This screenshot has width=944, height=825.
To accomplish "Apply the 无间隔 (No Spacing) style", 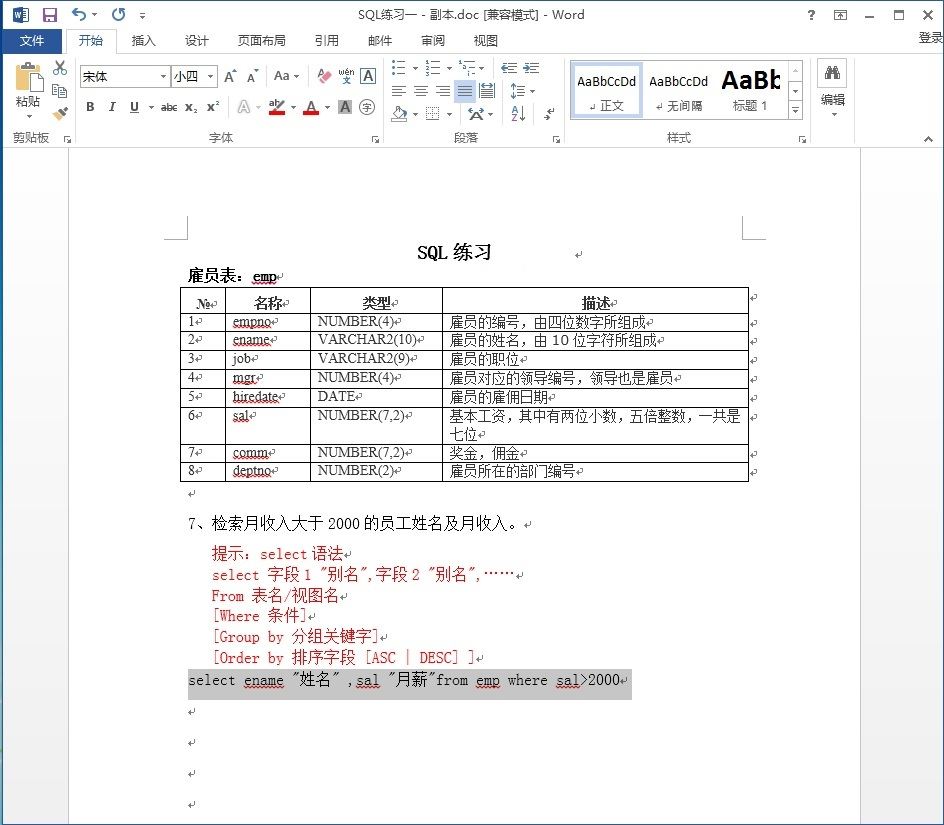I will [678, 90].
